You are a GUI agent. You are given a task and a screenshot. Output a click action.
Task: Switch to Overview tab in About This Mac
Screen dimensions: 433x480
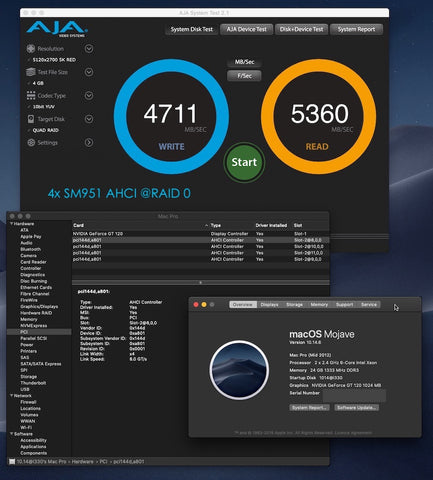click(x=243, y=305)
